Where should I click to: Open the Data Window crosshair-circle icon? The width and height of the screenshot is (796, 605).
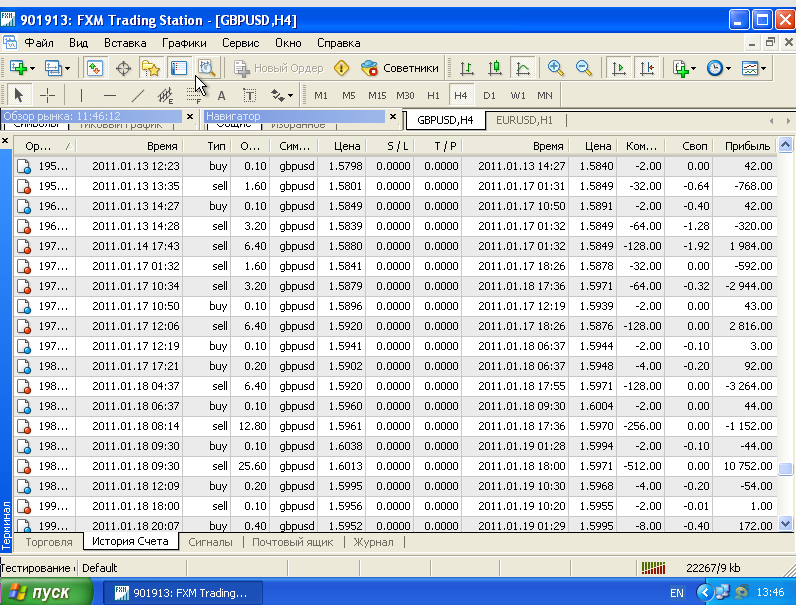(x=123, y=68)
